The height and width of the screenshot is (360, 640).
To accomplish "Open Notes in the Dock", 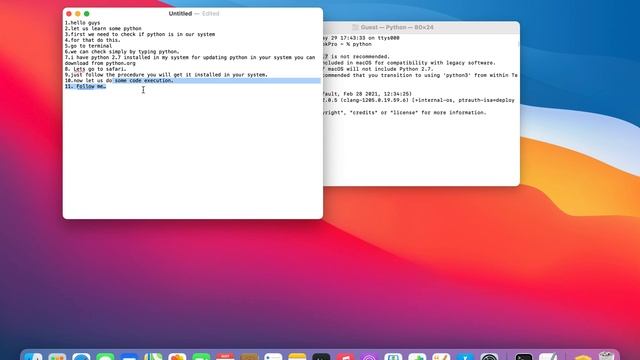I will (x=297, y=357).
